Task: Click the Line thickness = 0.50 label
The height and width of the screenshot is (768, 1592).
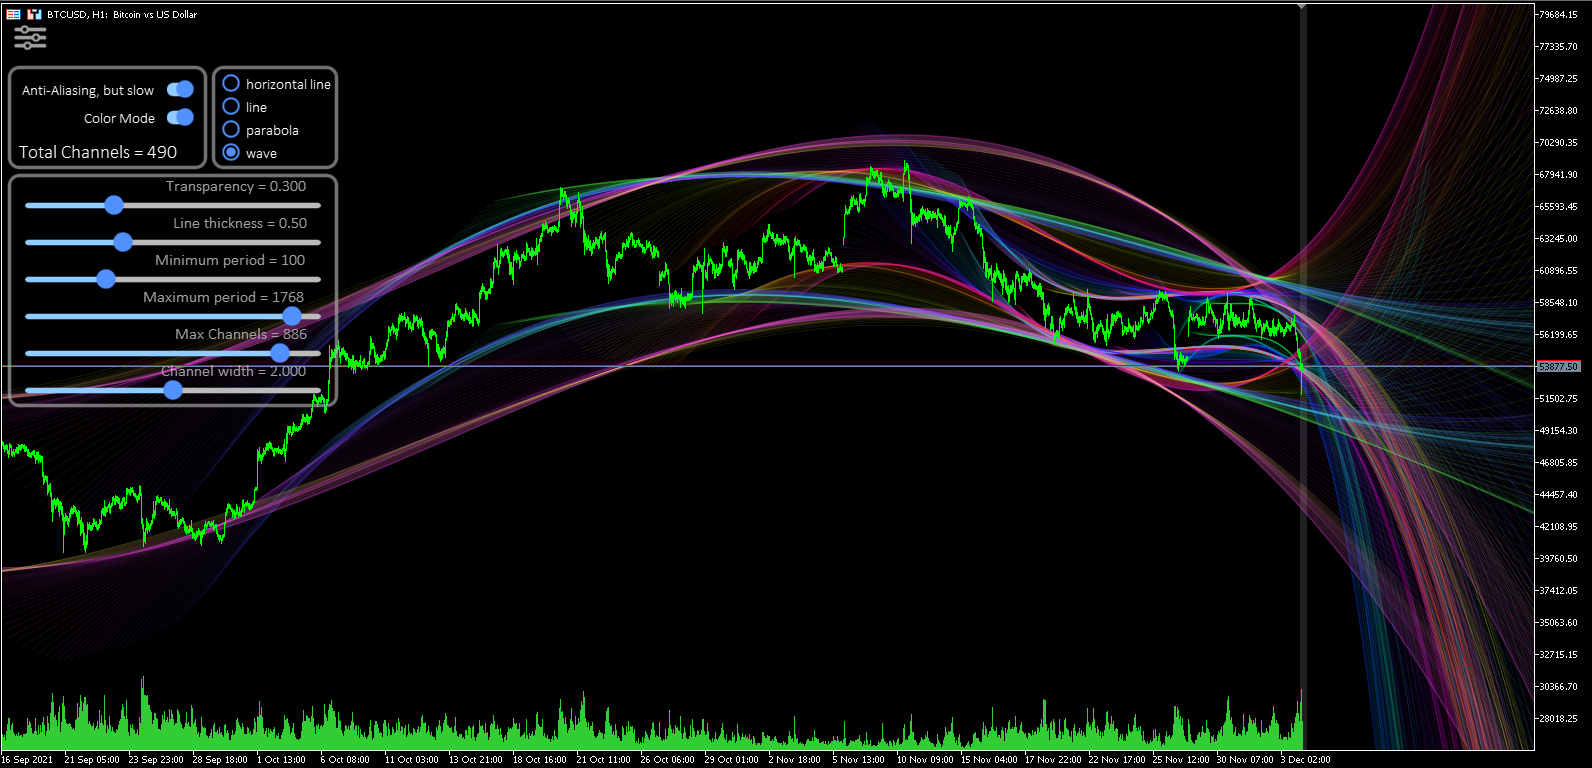Action: 240,223
